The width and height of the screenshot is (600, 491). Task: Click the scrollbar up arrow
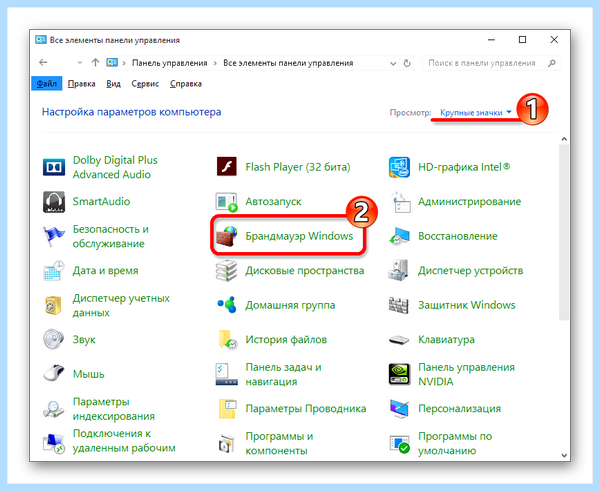tap(564, 139)
